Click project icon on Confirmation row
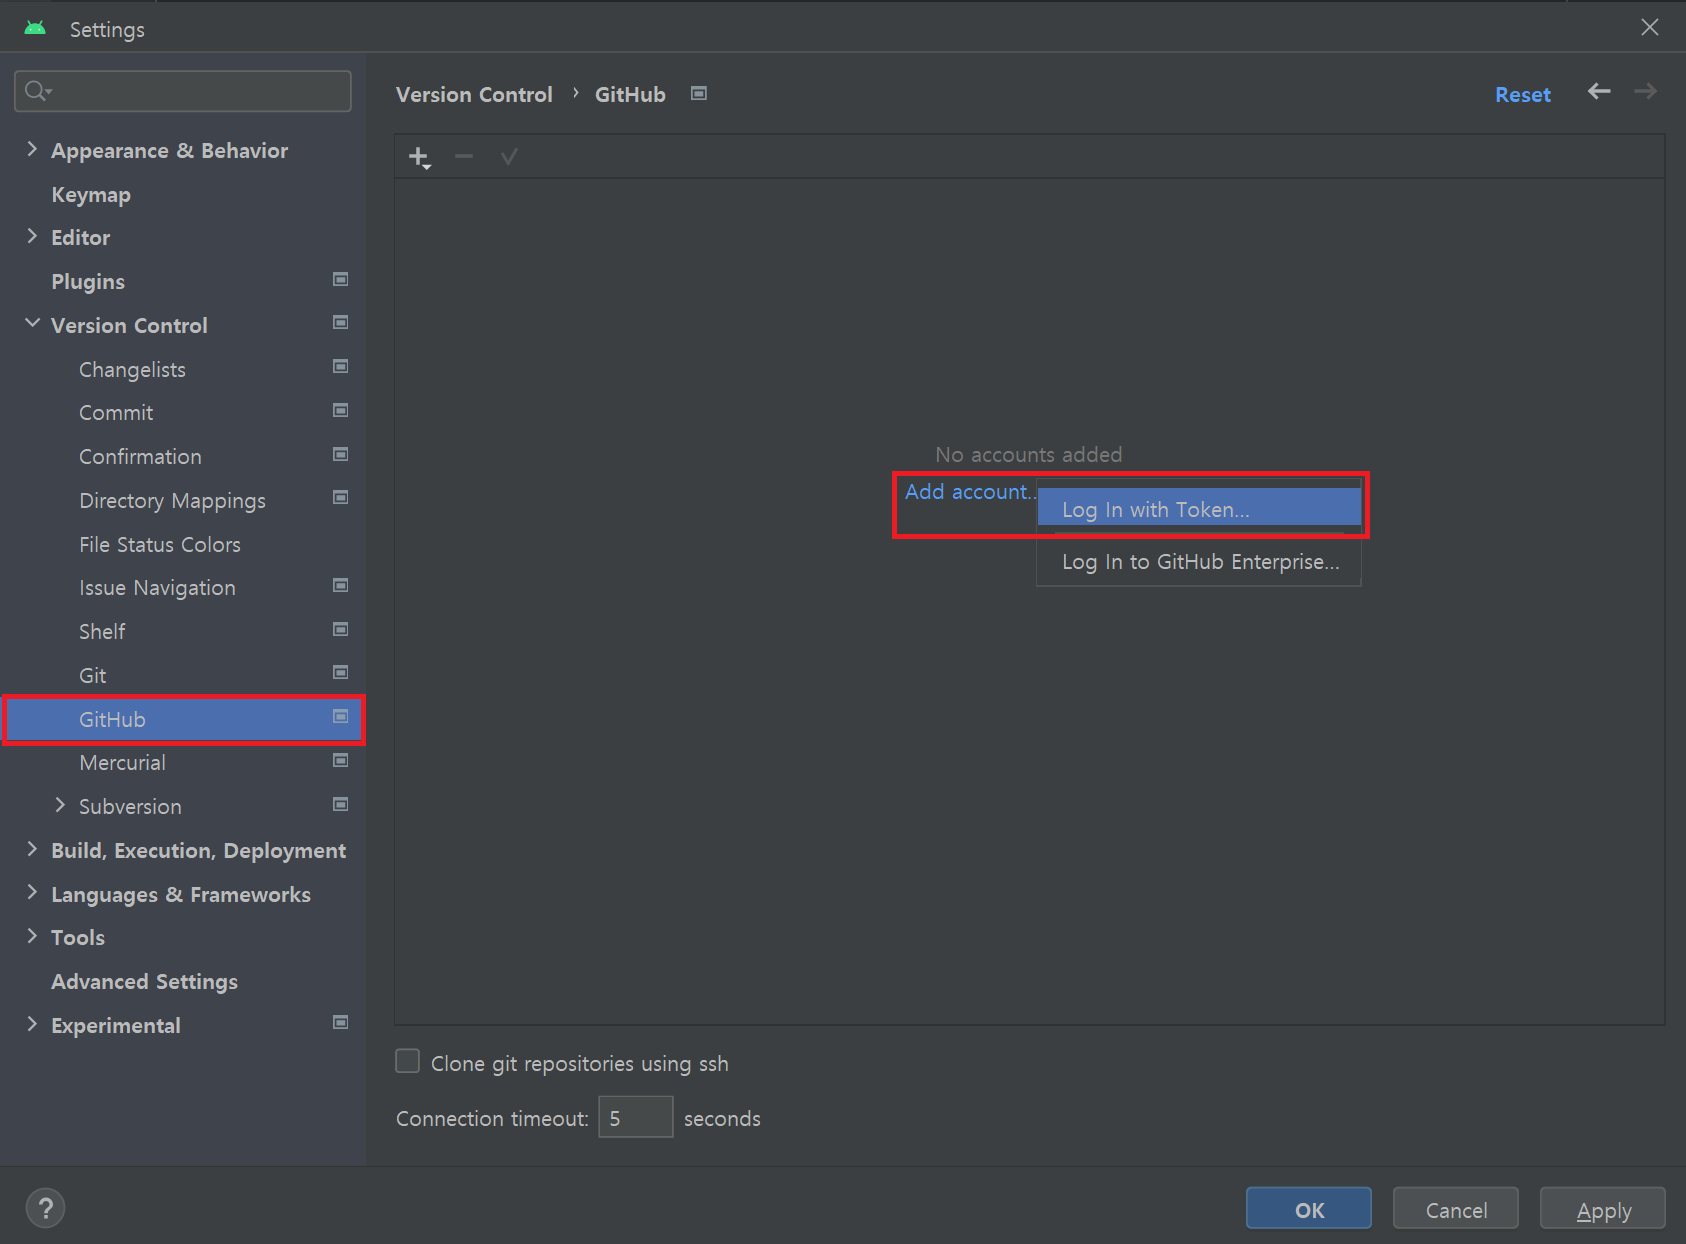The height and width of the screenshot is (1244, 1686). [x=341, y=454]
